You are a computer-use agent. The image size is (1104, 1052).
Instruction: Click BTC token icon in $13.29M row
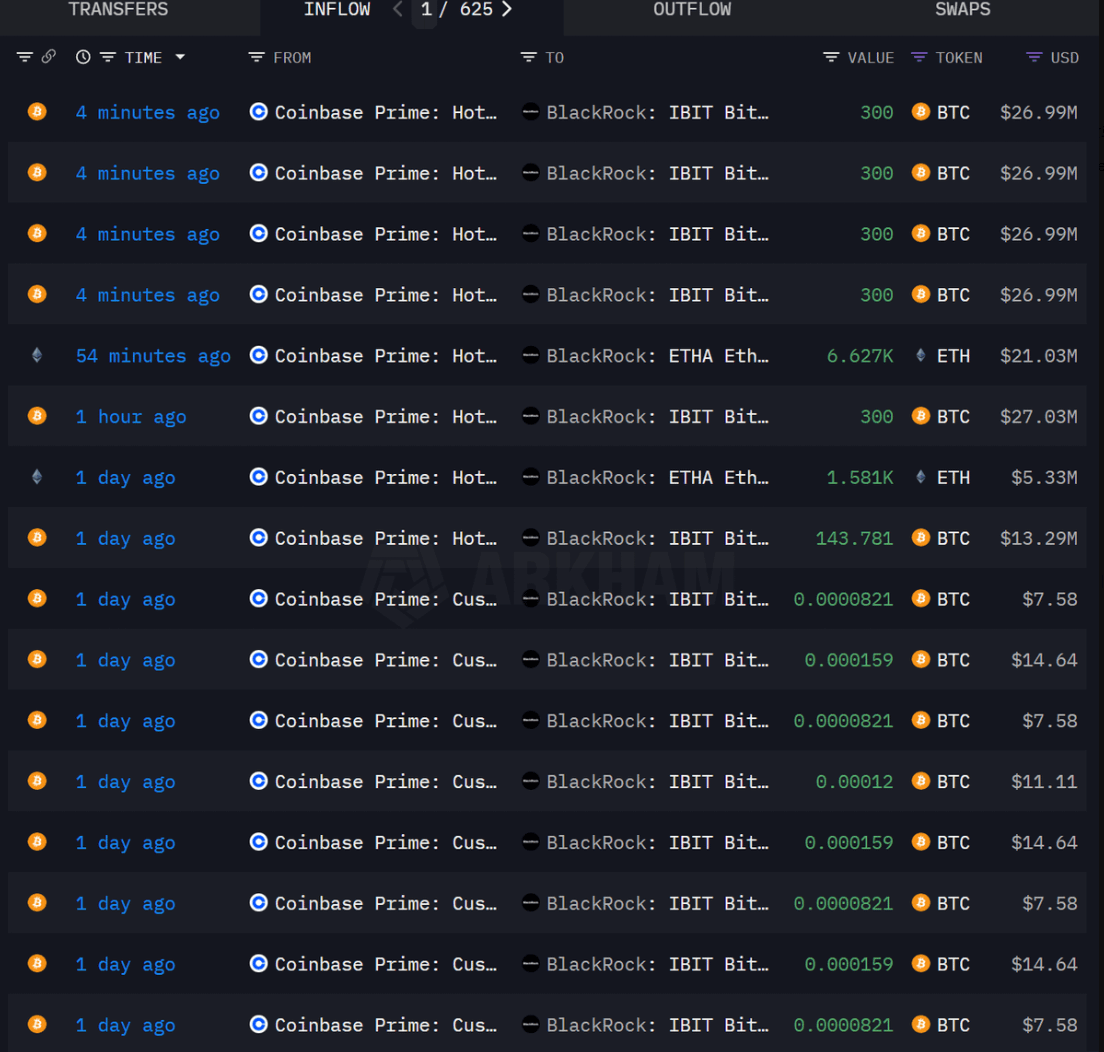coord(920,538)
